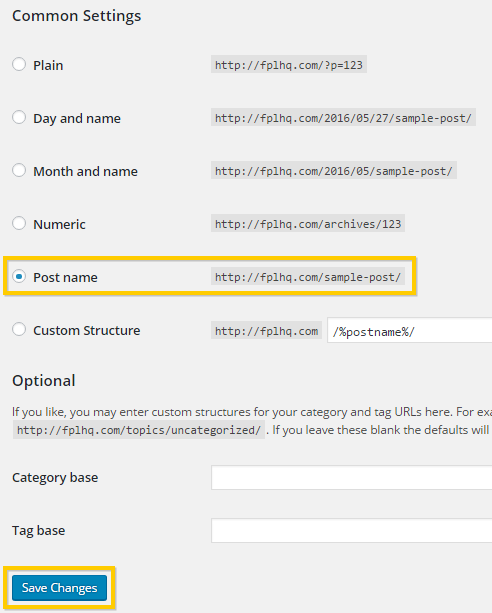Focus the Tag base text field
This screenshot has width=492, height=613.
point(352,531)
